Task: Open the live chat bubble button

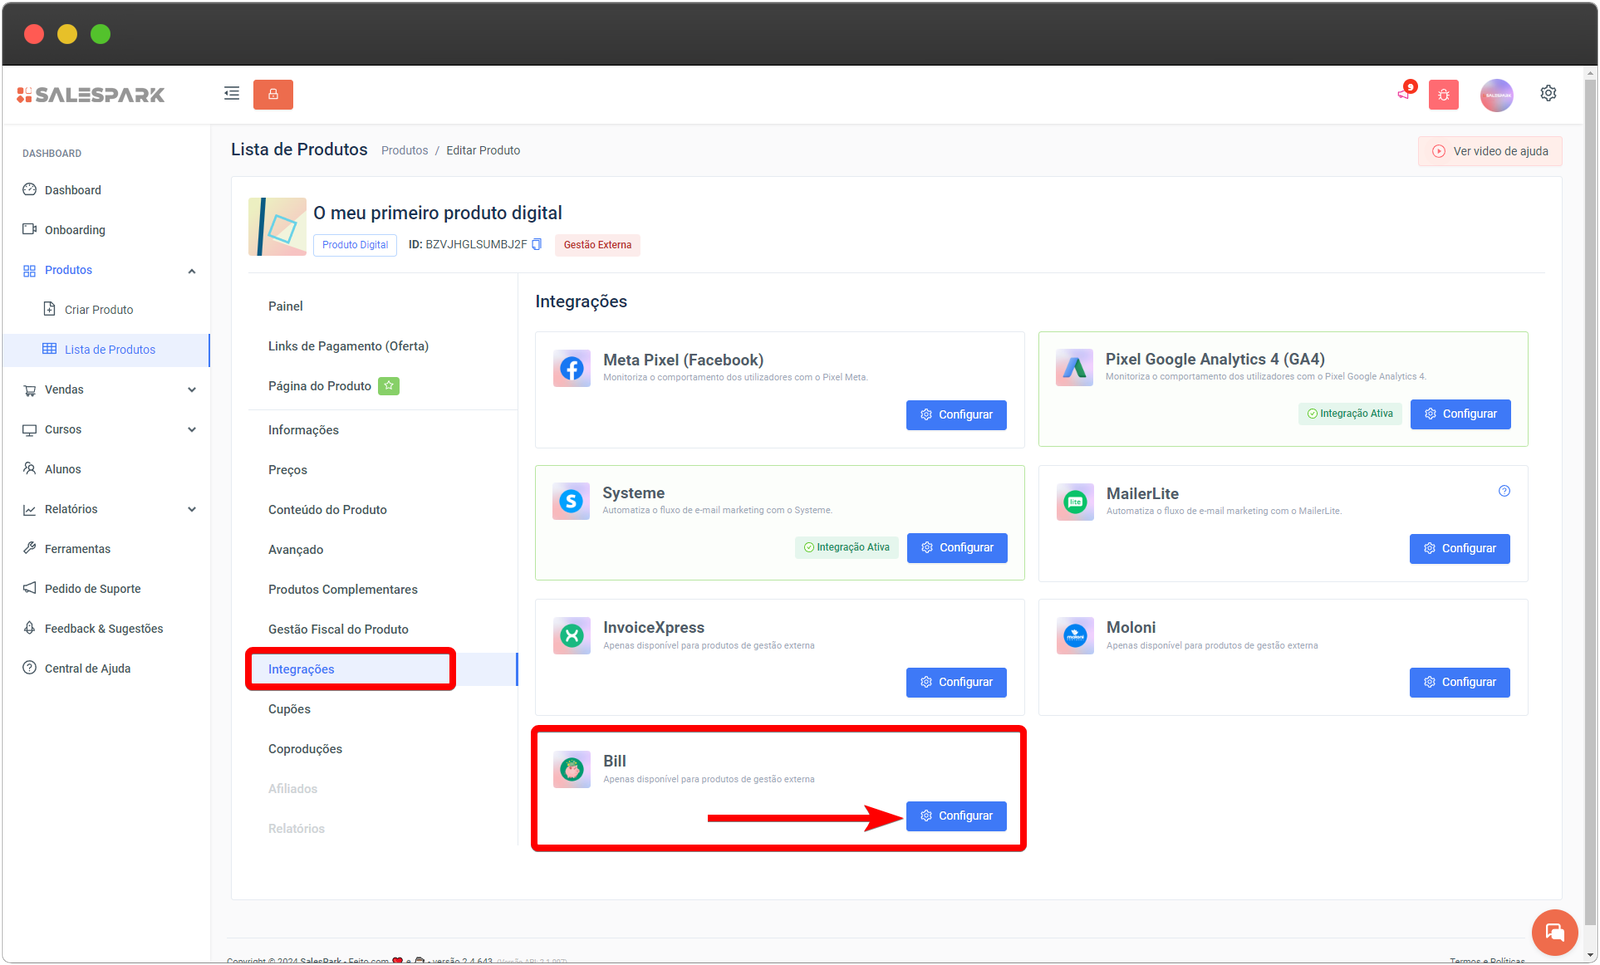Action: (1554, 932)
